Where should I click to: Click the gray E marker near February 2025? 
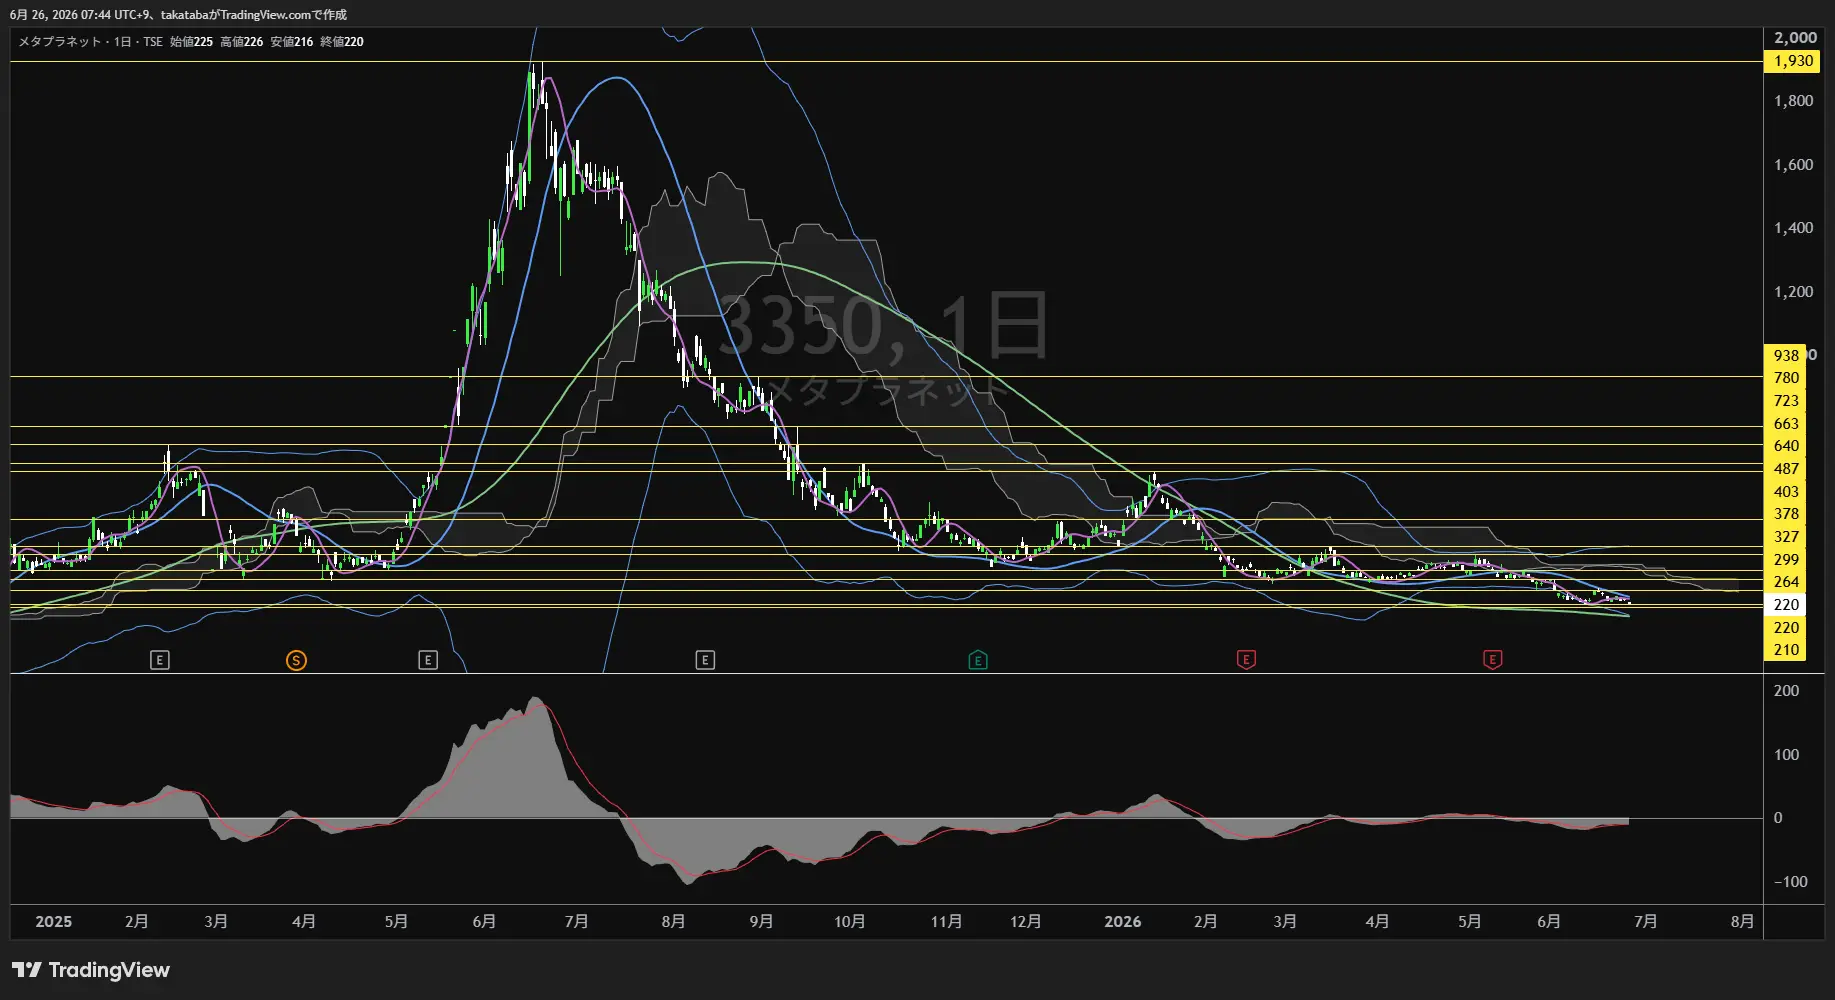160,660
